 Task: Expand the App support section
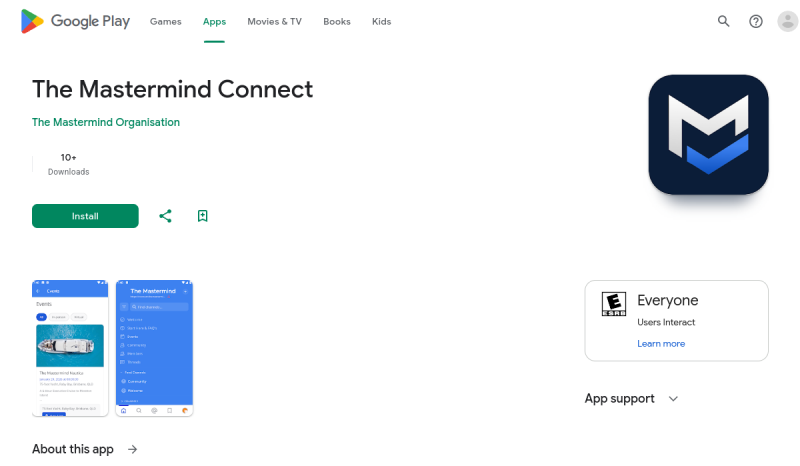[632, 399]
